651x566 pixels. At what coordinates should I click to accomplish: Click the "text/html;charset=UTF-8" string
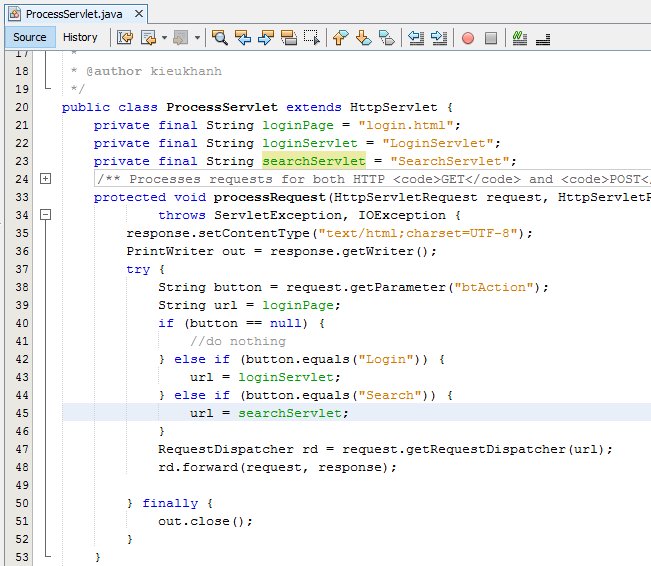tap(418, 233)
